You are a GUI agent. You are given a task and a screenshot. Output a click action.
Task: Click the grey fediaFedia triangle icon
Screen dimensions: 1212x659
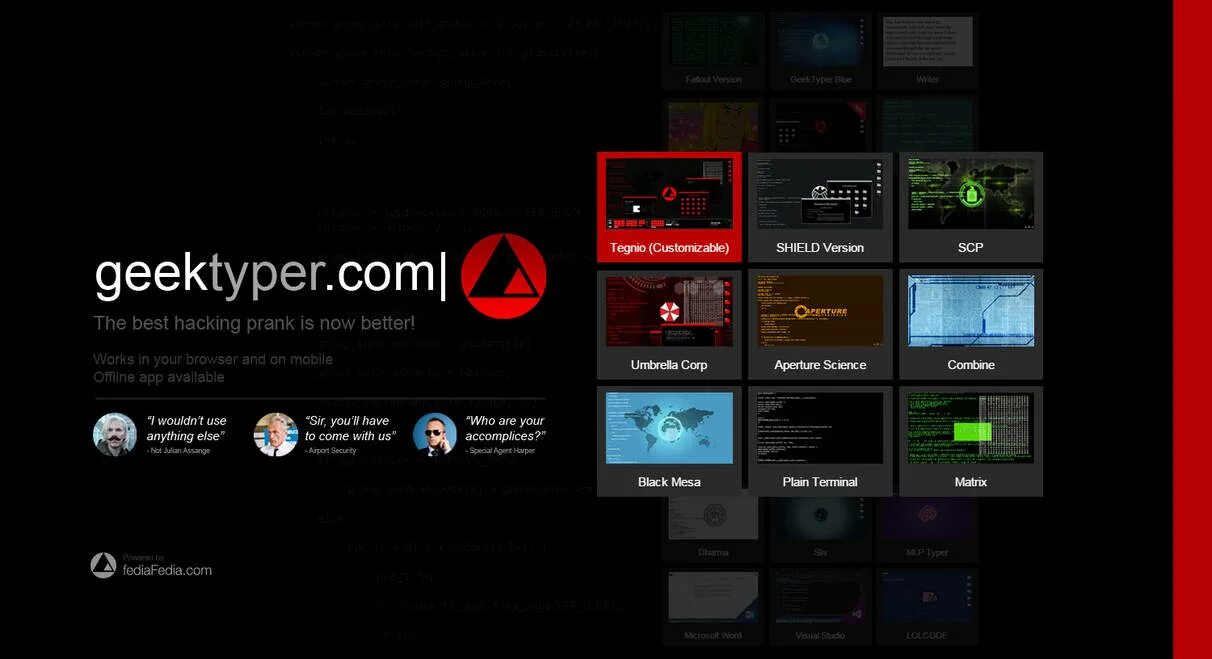(x=103, y=565)
